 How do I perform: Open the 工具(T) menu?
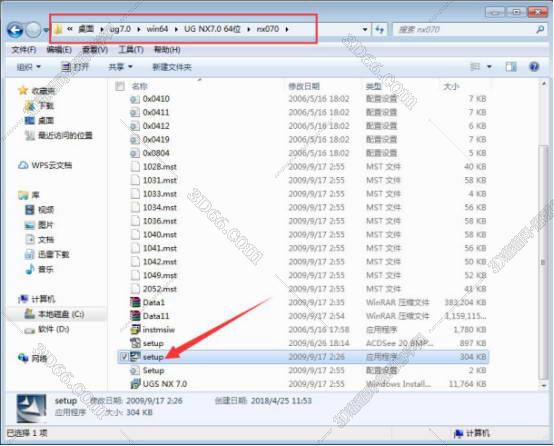click(131, 50)
